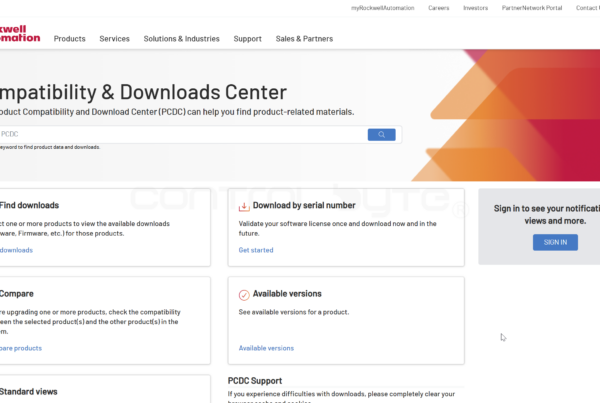
Task: Open the Solutions & Industries menu
Action: tap(181, 39)
